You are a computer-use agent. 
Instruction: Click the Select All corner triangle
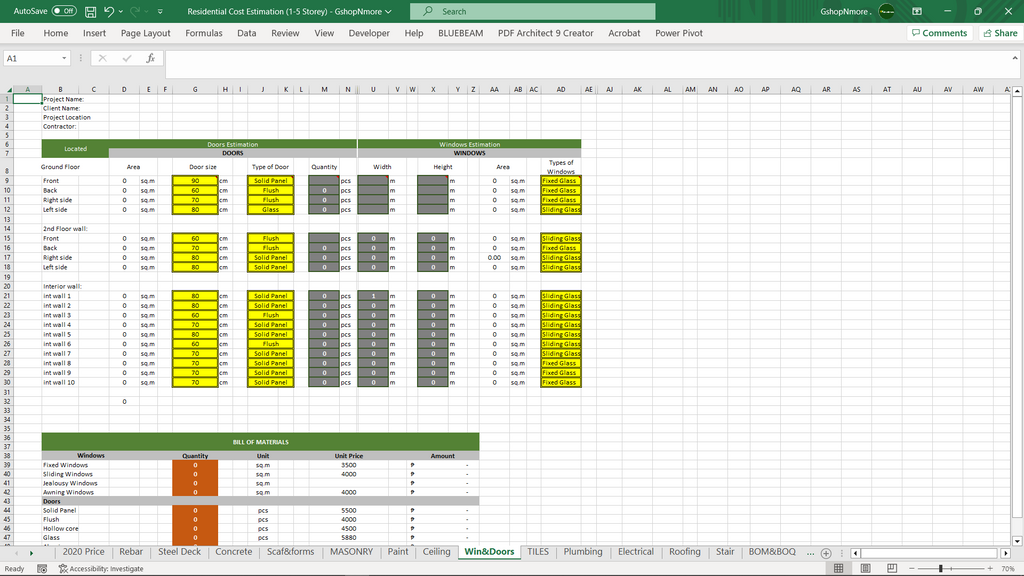point(8,89)
